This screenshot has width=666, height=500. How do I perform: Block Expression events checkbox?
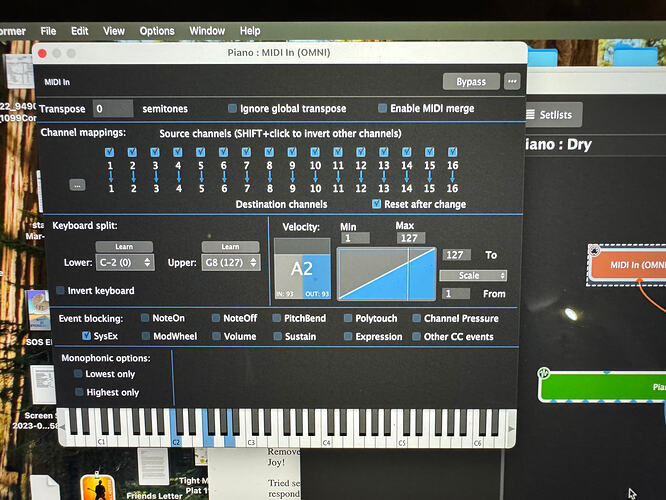(x=348, y=336)
